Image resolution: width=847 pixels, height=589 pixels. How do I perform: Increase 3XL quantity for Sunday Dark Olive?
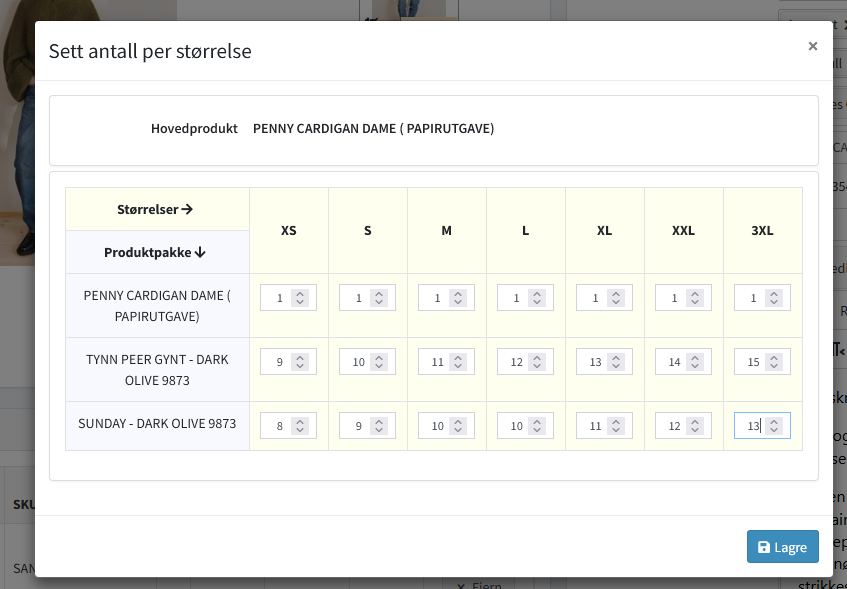coord(773,421)
